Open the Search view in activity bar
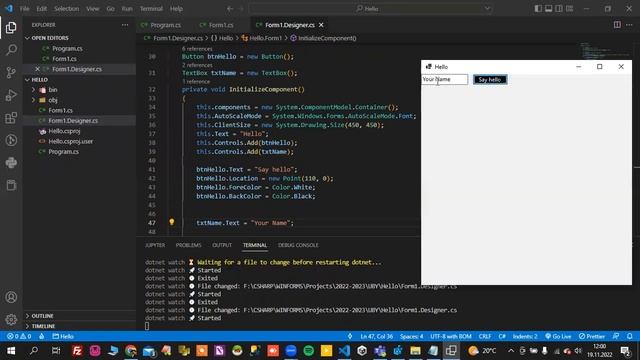 [x=11, y=50]
